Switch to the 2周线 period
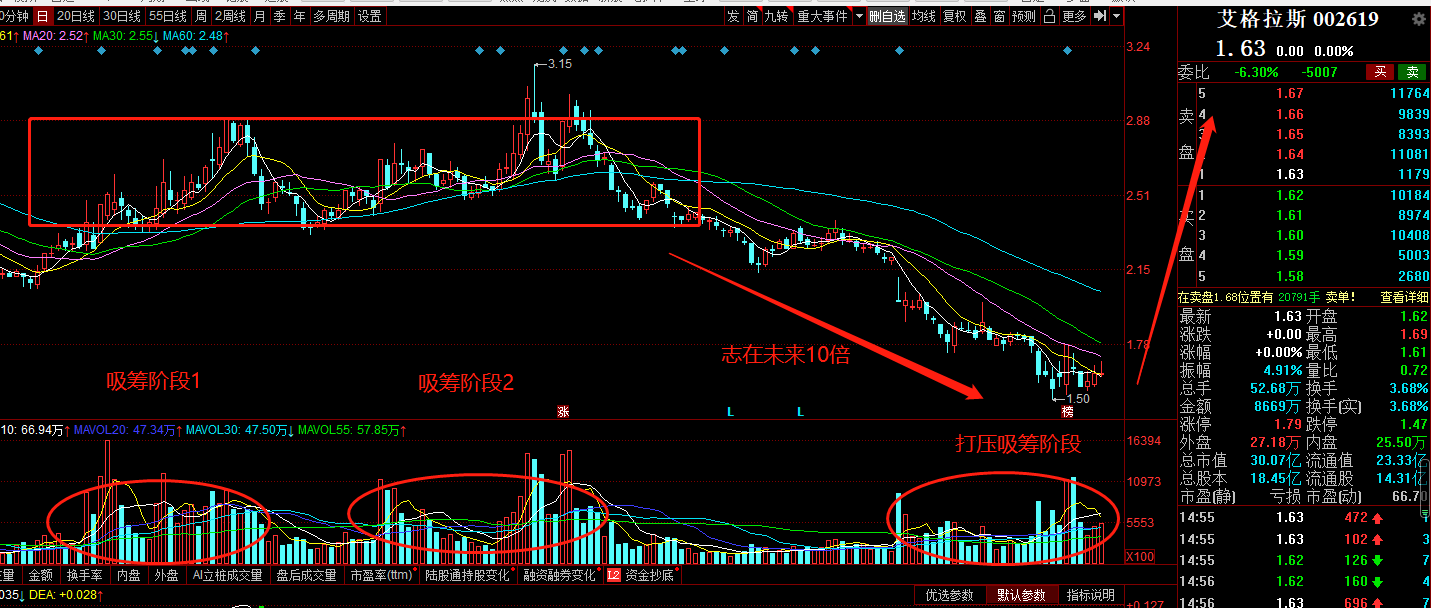The image size is (1431, 608). [230, 16]
